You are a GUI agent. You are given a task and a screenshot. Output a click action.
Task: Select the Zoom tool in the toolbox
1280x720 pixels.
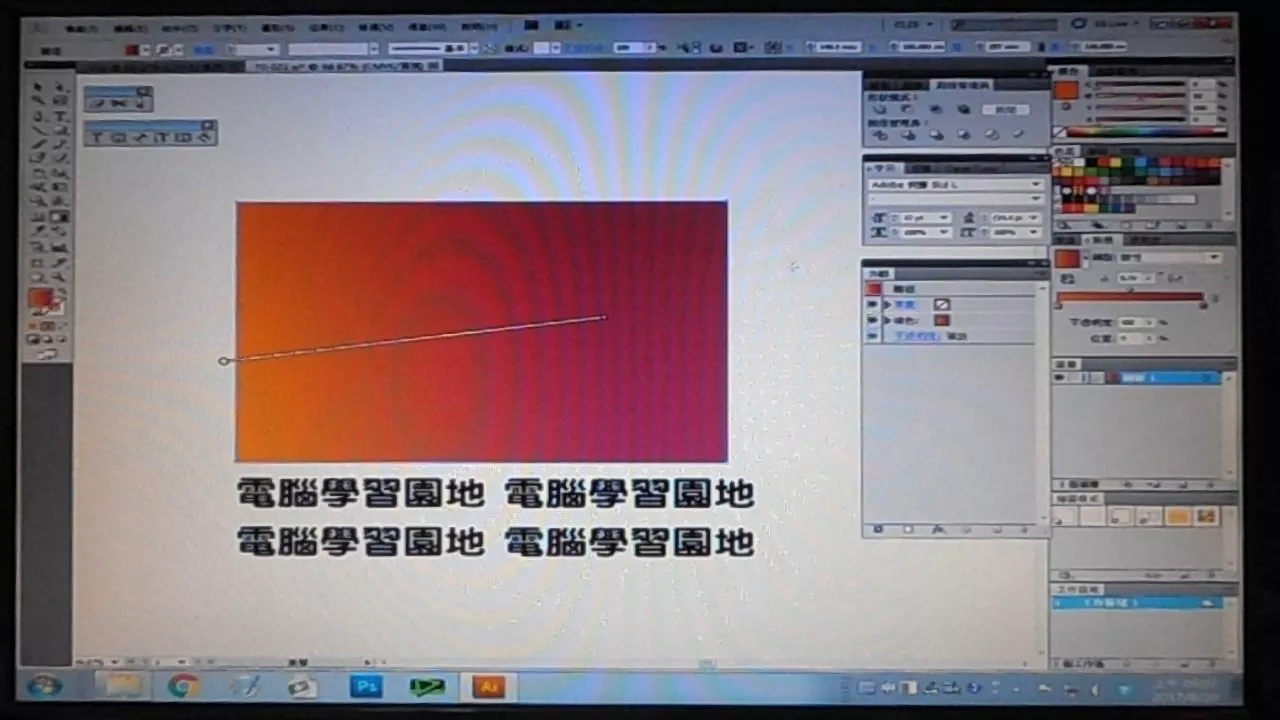[61, 276]
